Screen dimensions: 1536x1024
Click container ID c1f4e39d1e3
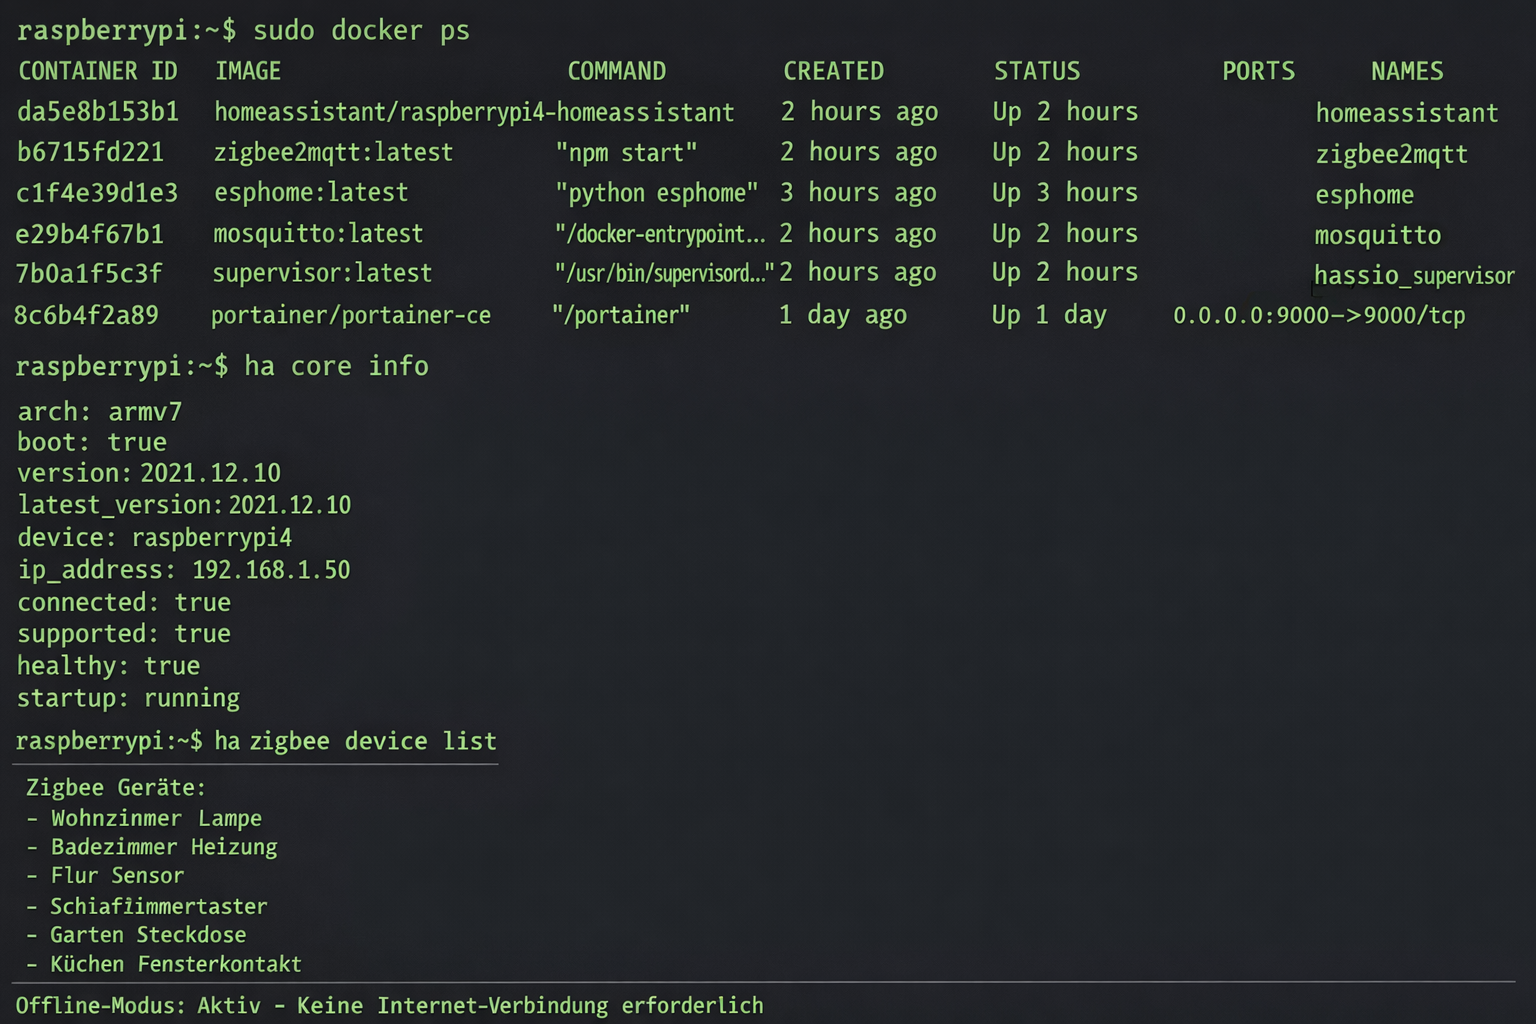97,192
